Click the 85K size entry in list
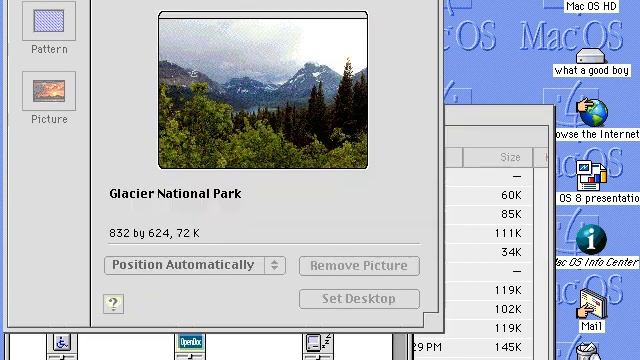The image size is (640, 360). (x=511, y=214)
